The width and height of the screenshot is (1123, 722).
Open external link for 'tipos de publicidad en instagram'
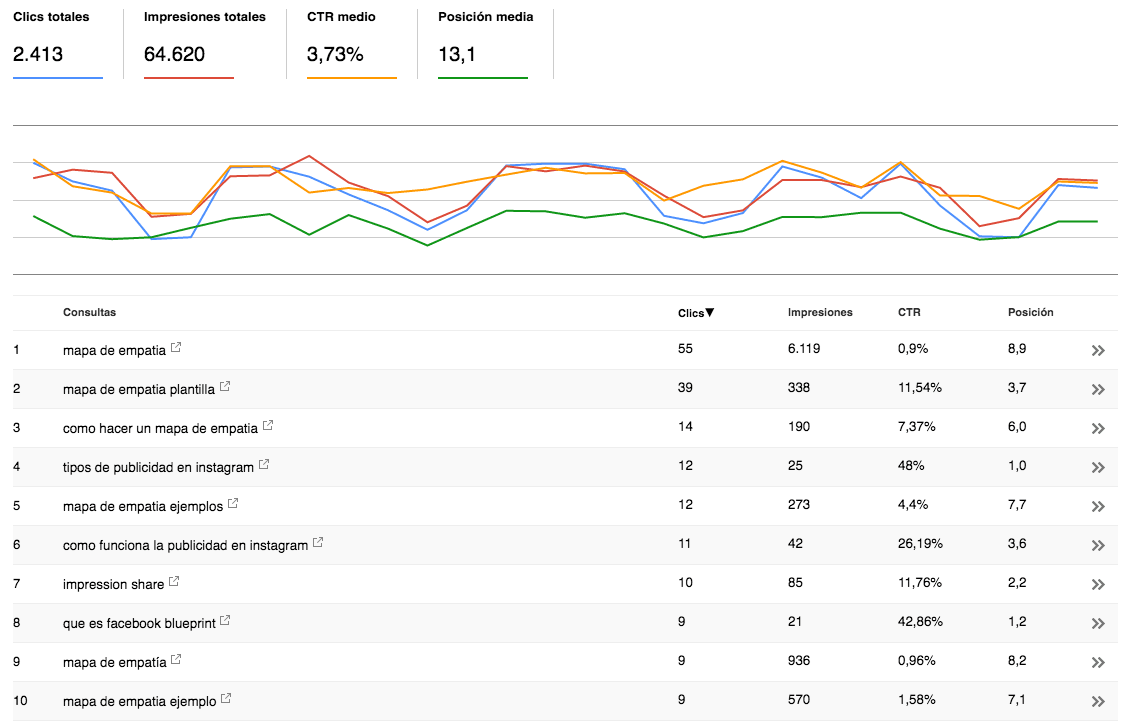point(264,464)
